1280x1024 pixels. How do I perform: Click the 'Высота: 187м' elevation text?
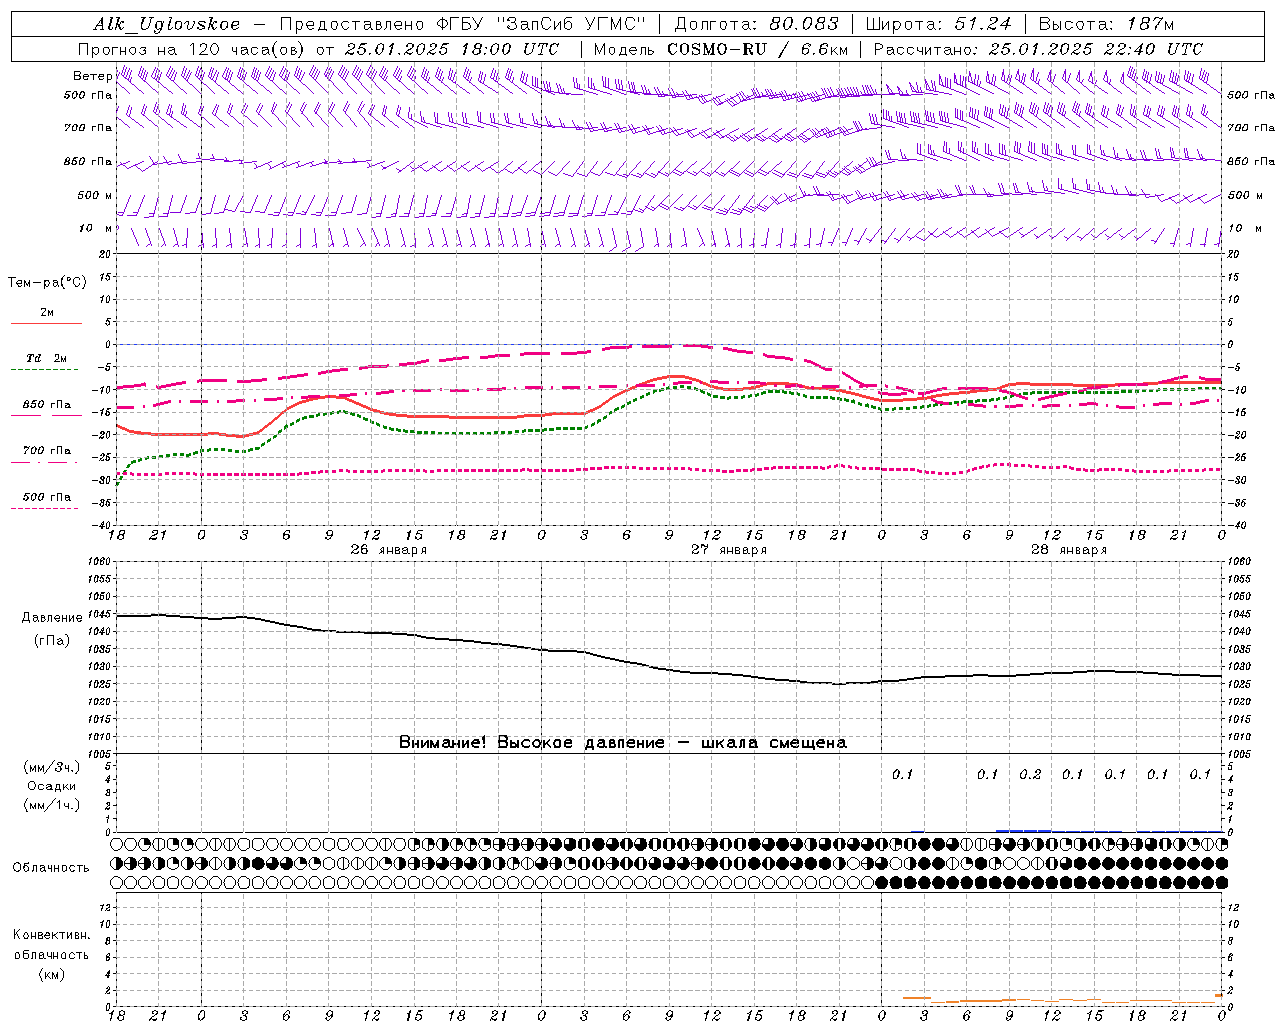[x=1106, y=24]
